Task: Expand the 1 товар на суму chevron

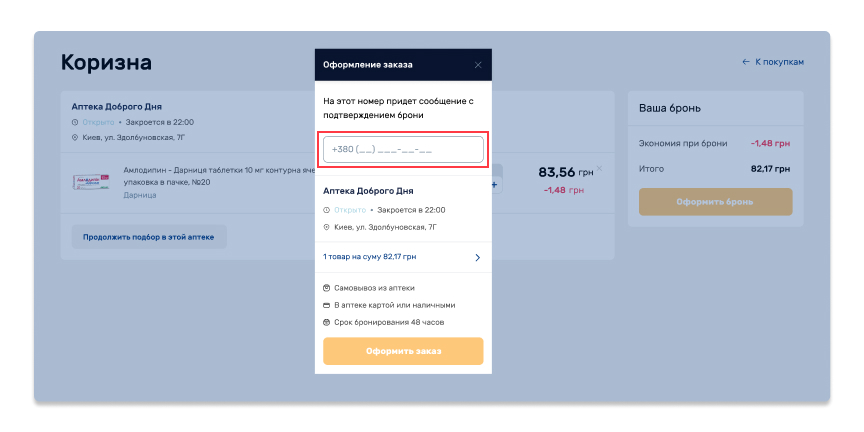Action: pyautogui.click(x=477, y=257)
